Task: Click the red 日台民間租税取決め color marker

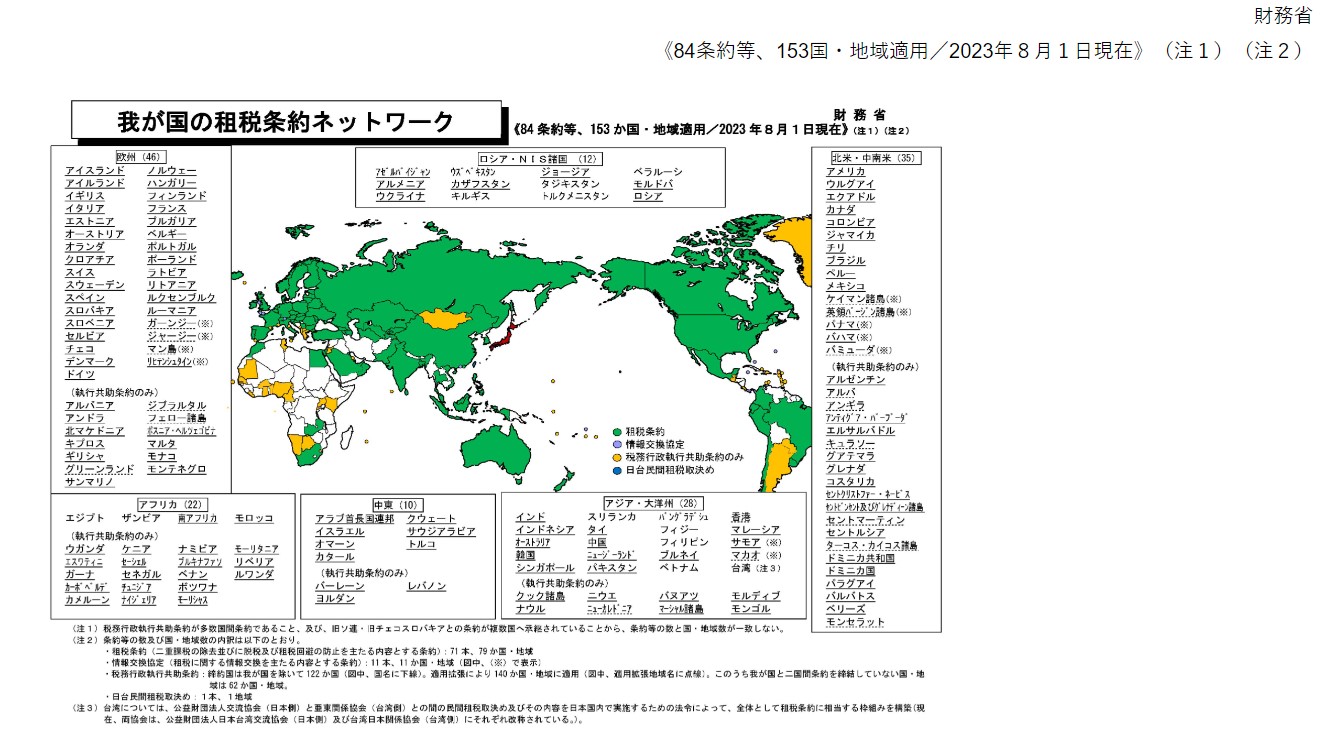Action: point(616,470)
